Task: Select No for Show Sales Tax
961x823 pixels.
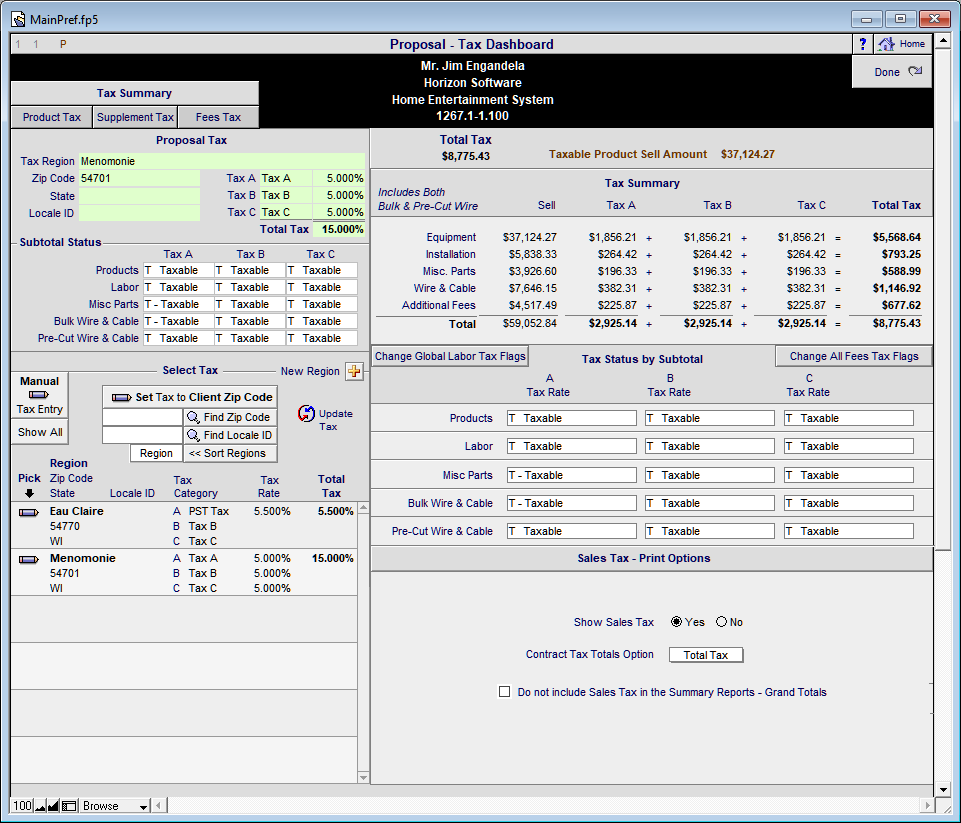Action: pos(721,622)
